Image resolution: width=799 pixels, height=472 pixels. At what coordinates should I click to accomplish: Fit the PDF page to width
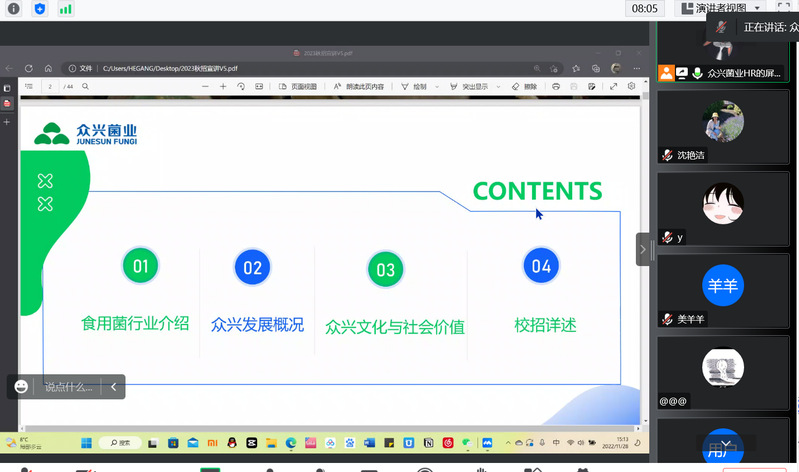259,87
